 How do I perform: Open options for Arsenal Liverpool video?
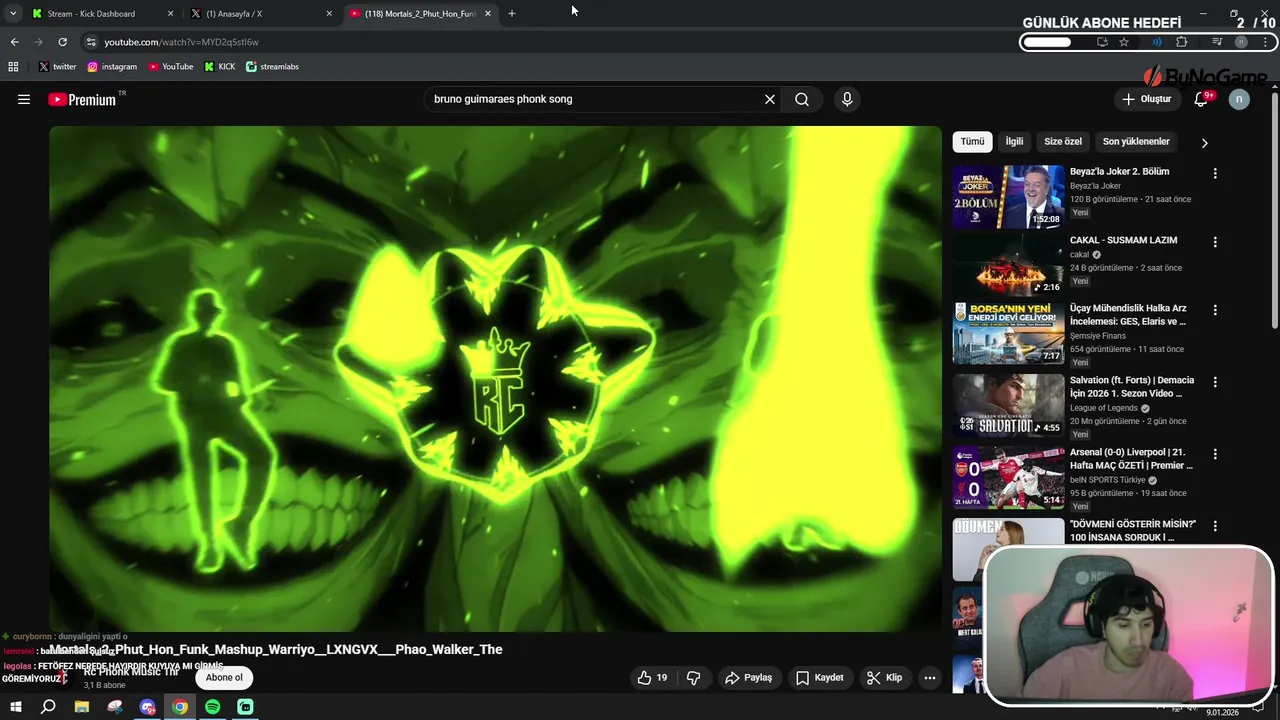click(1215, 454)
